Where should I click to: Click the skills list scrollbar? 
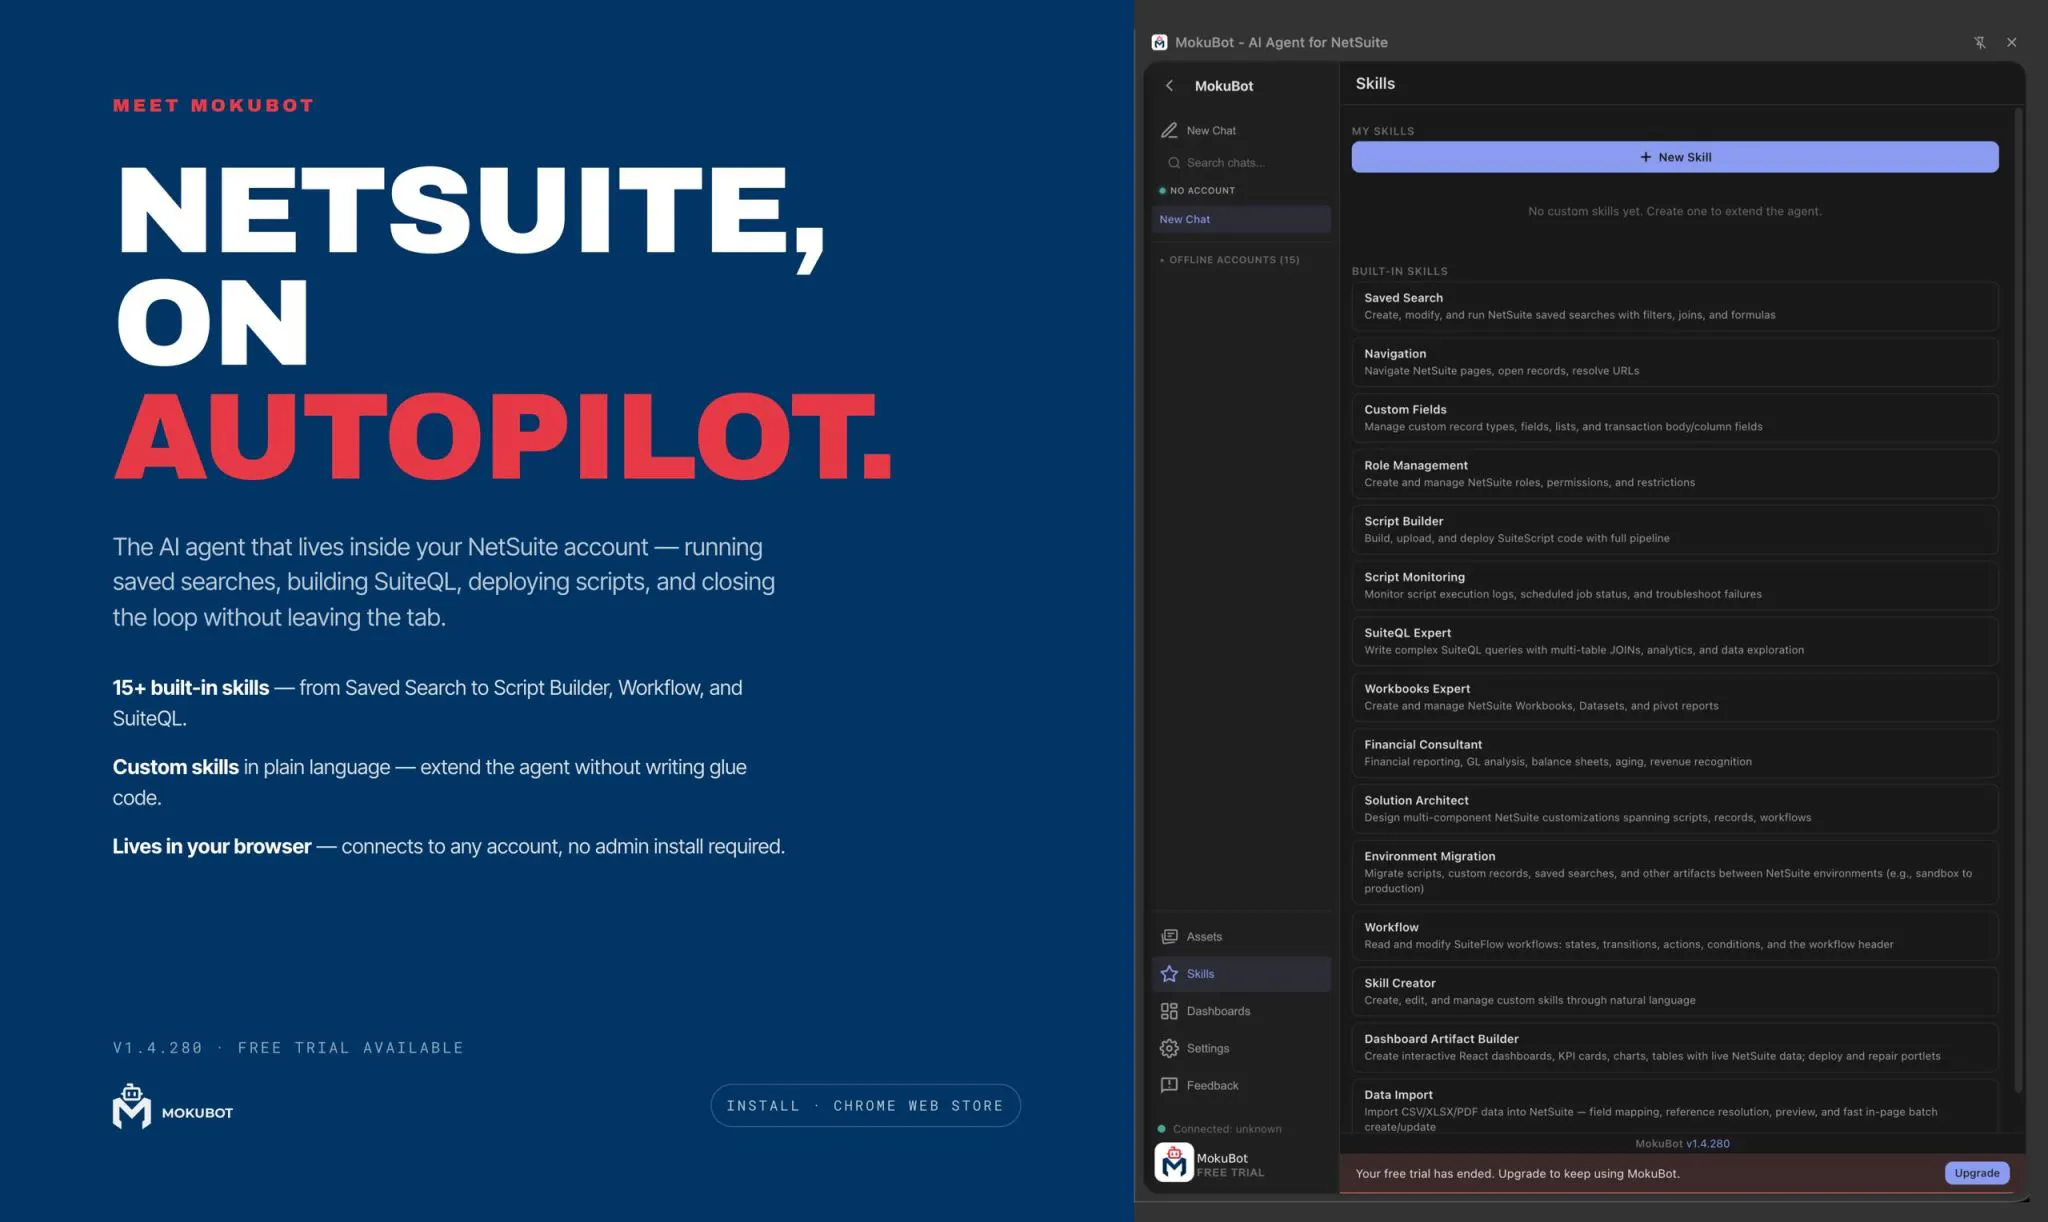pos(2018,600)
